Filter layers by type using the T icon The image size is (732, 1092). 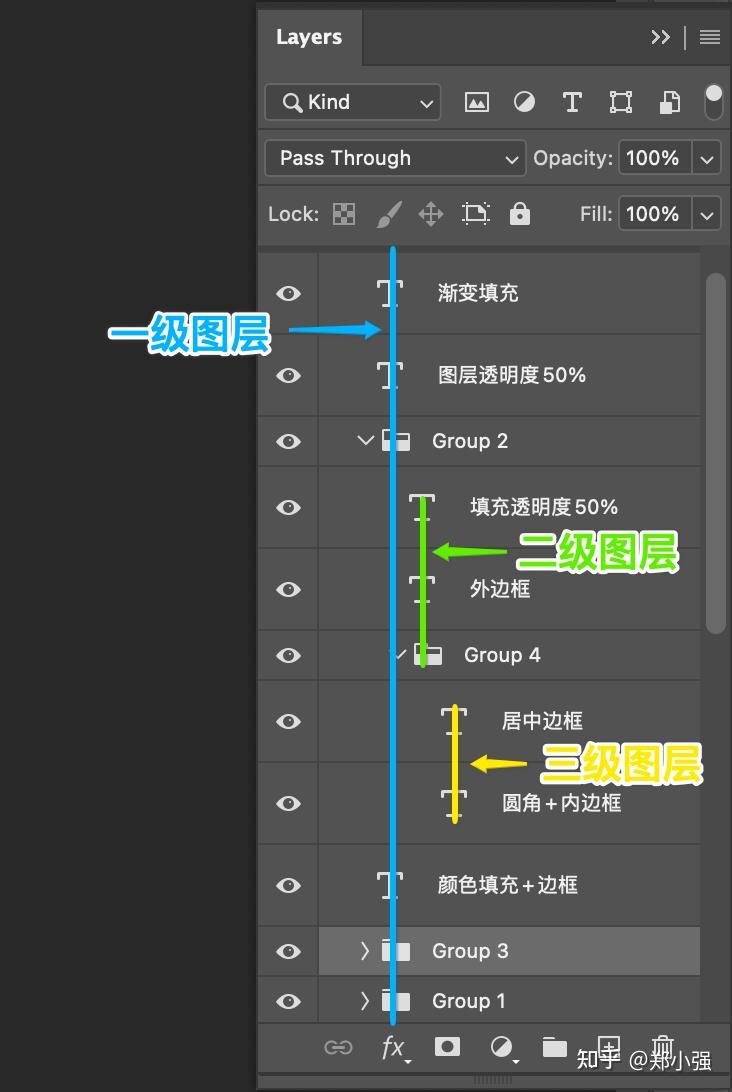tap(572, 101)
